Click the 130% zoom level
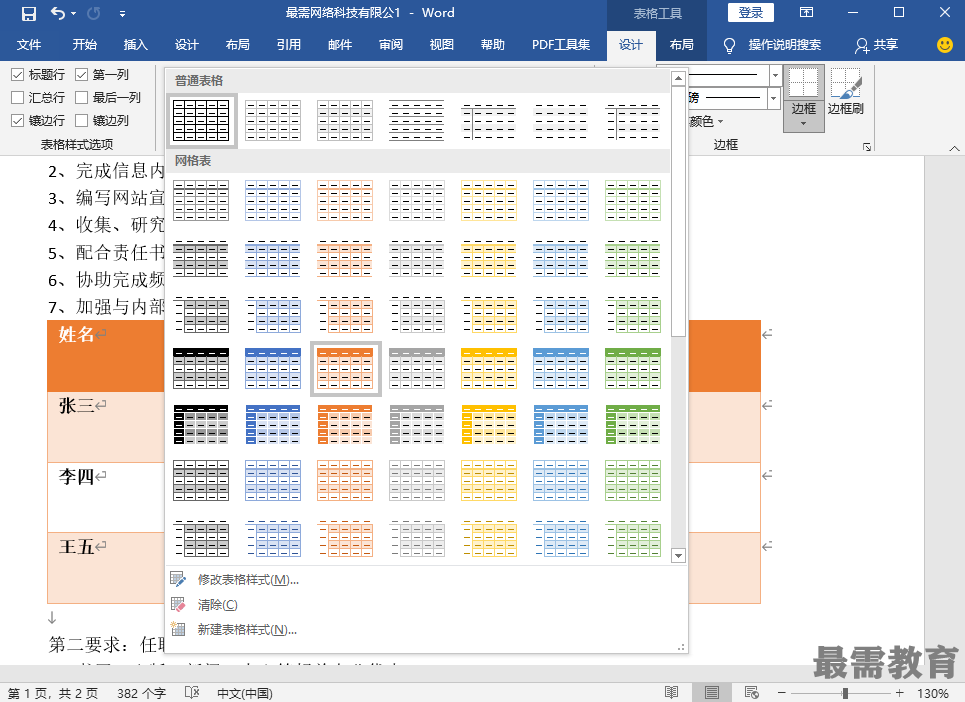This screenshot has width=965, height=702. 932,693
